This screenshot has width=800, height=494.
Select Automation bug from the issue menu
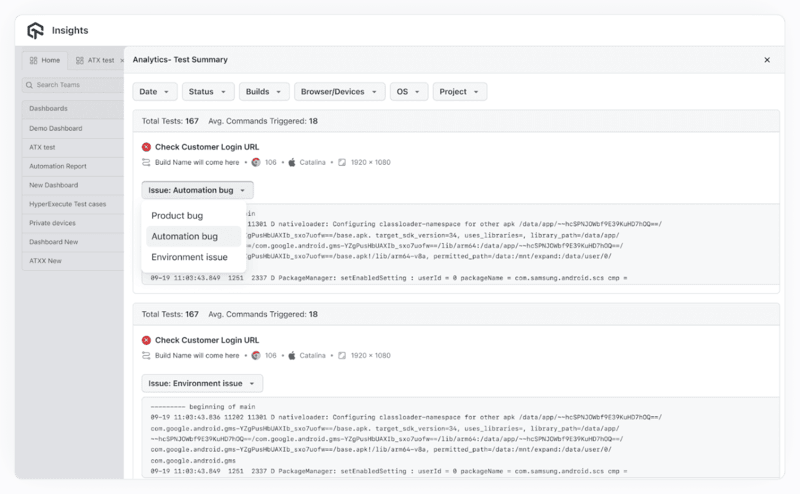point(193,236)
